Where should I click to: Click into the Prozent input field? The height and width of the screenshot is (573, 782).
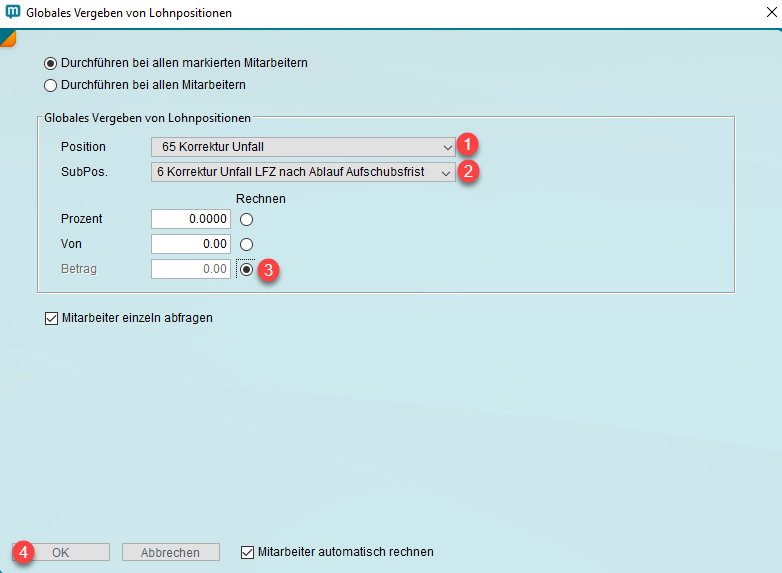191,219
